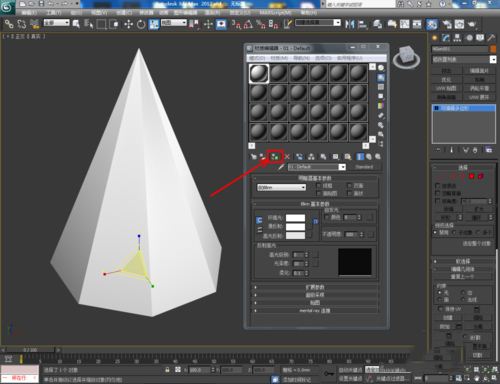Click the Pick Material eyedropper icon
This screenshot has height=384, width=500.
pyautogui.click(x=281, y=167)
